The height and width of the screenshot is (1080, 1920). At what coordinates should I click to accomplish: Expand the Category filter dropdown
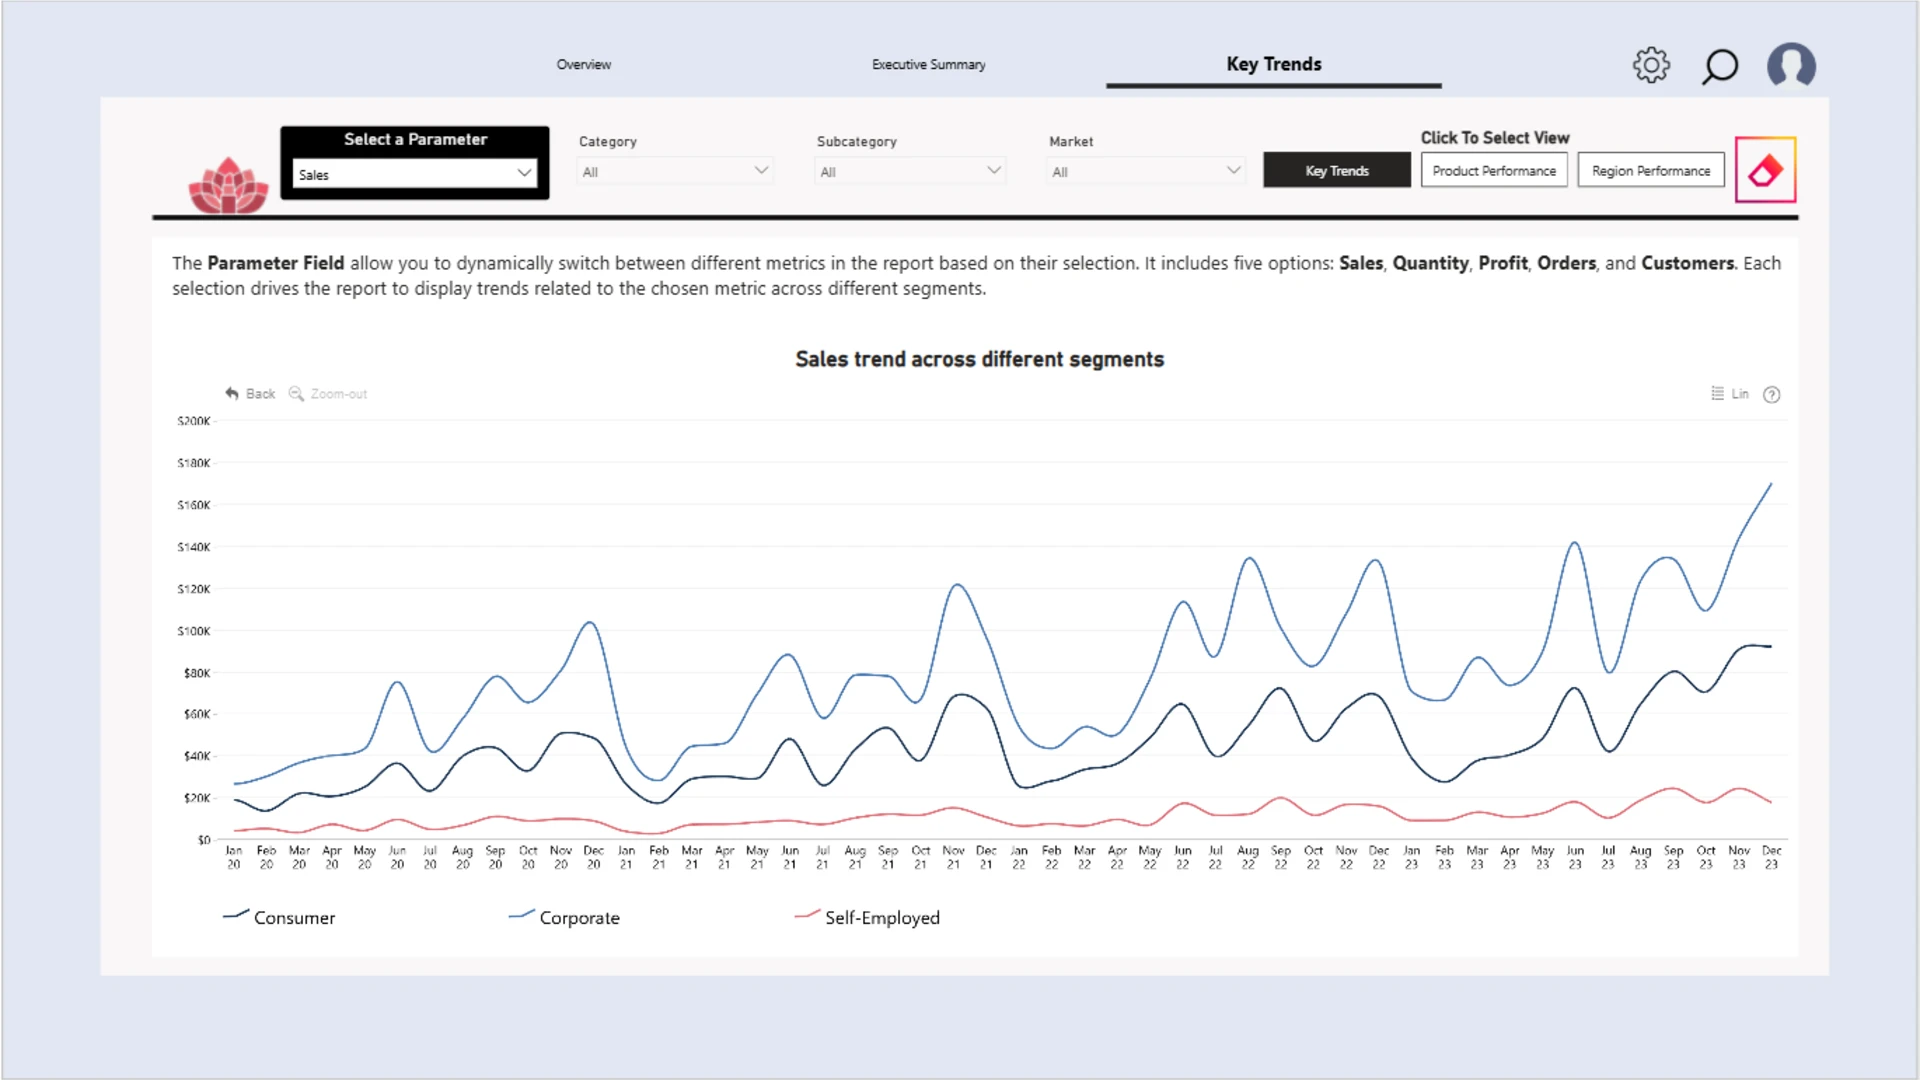point(675,172)
